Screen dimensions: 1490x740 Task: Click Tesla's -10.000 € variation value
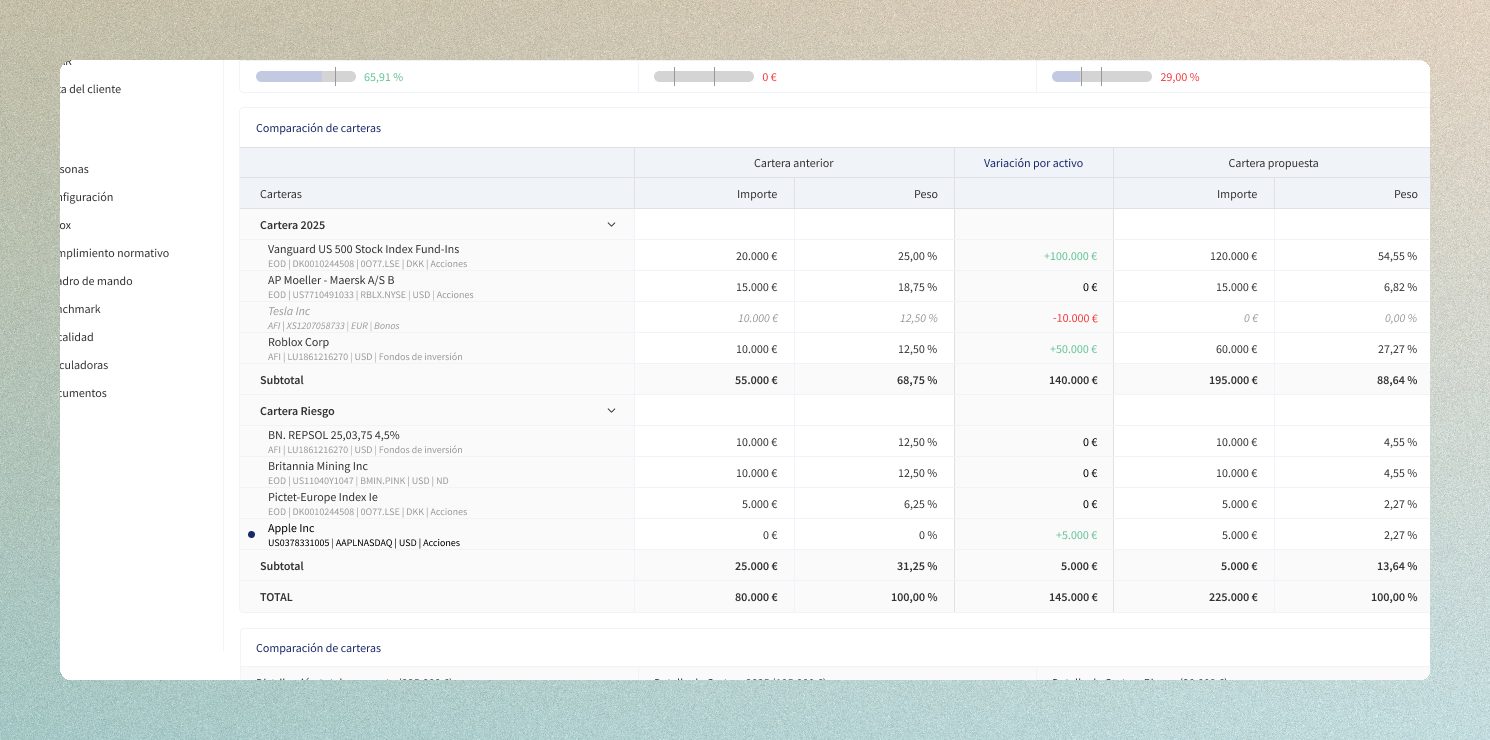[1074, 318]
